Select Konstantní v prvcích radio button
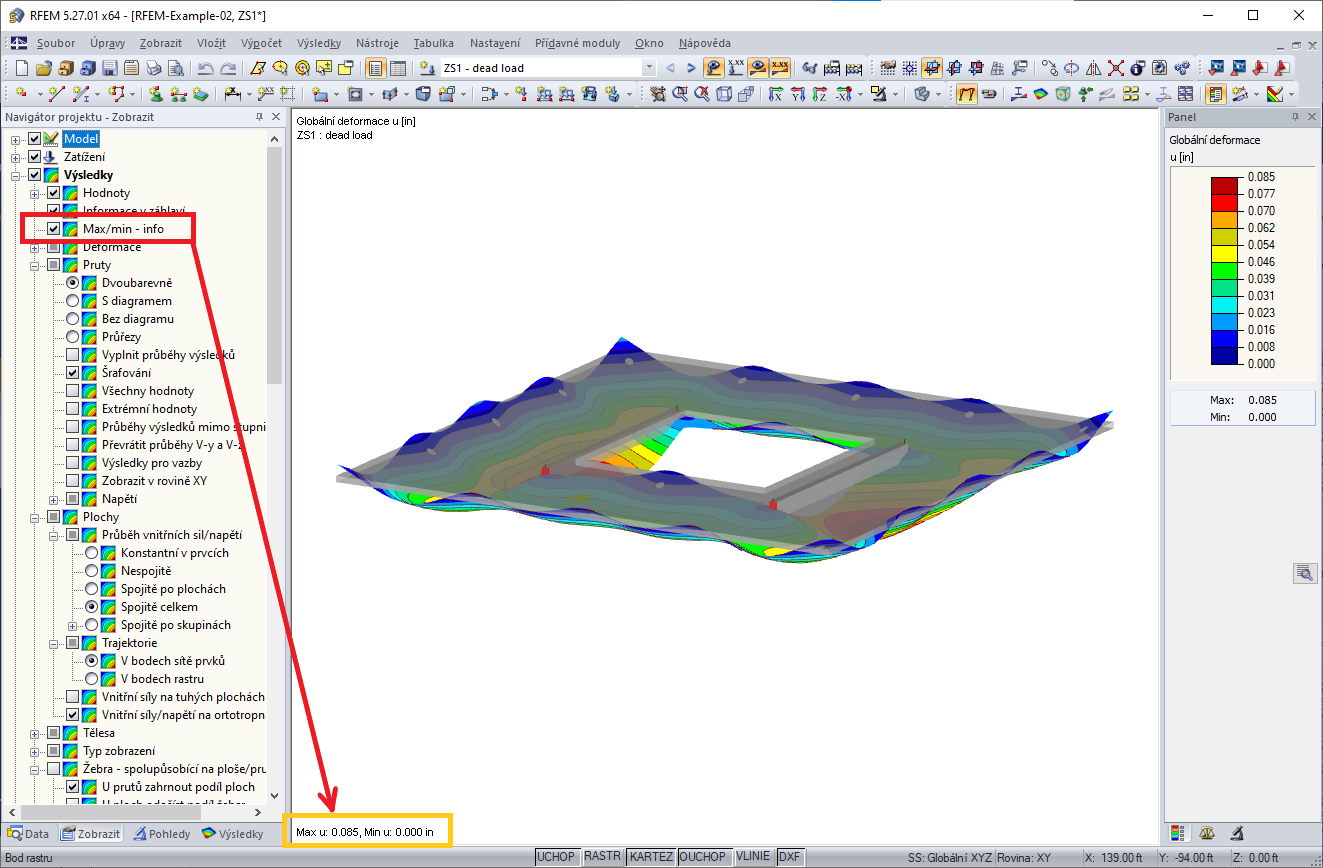This screenshot has width=1323, height=868. (x=92, y=553)
